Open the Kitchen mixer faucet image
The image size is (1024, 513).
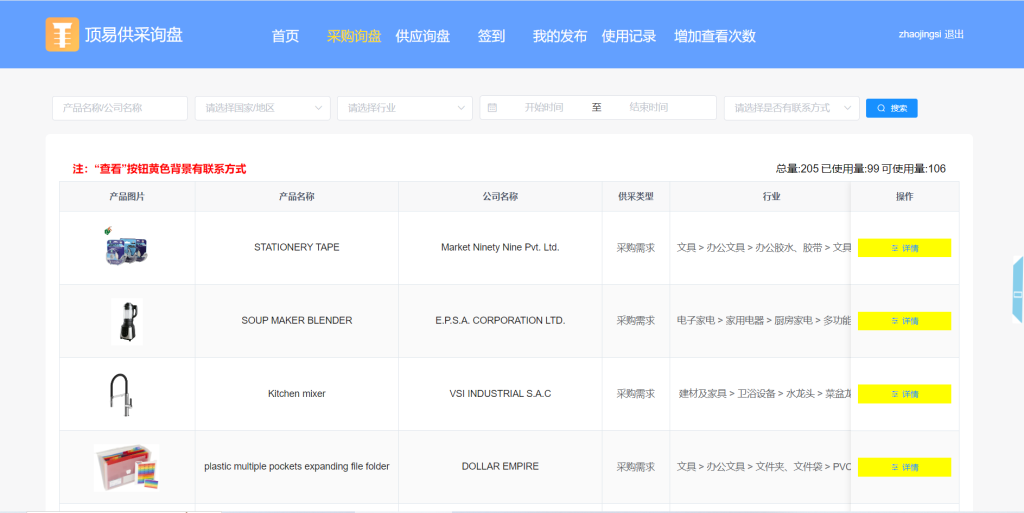pyautogui.click(x=120, y=394)
